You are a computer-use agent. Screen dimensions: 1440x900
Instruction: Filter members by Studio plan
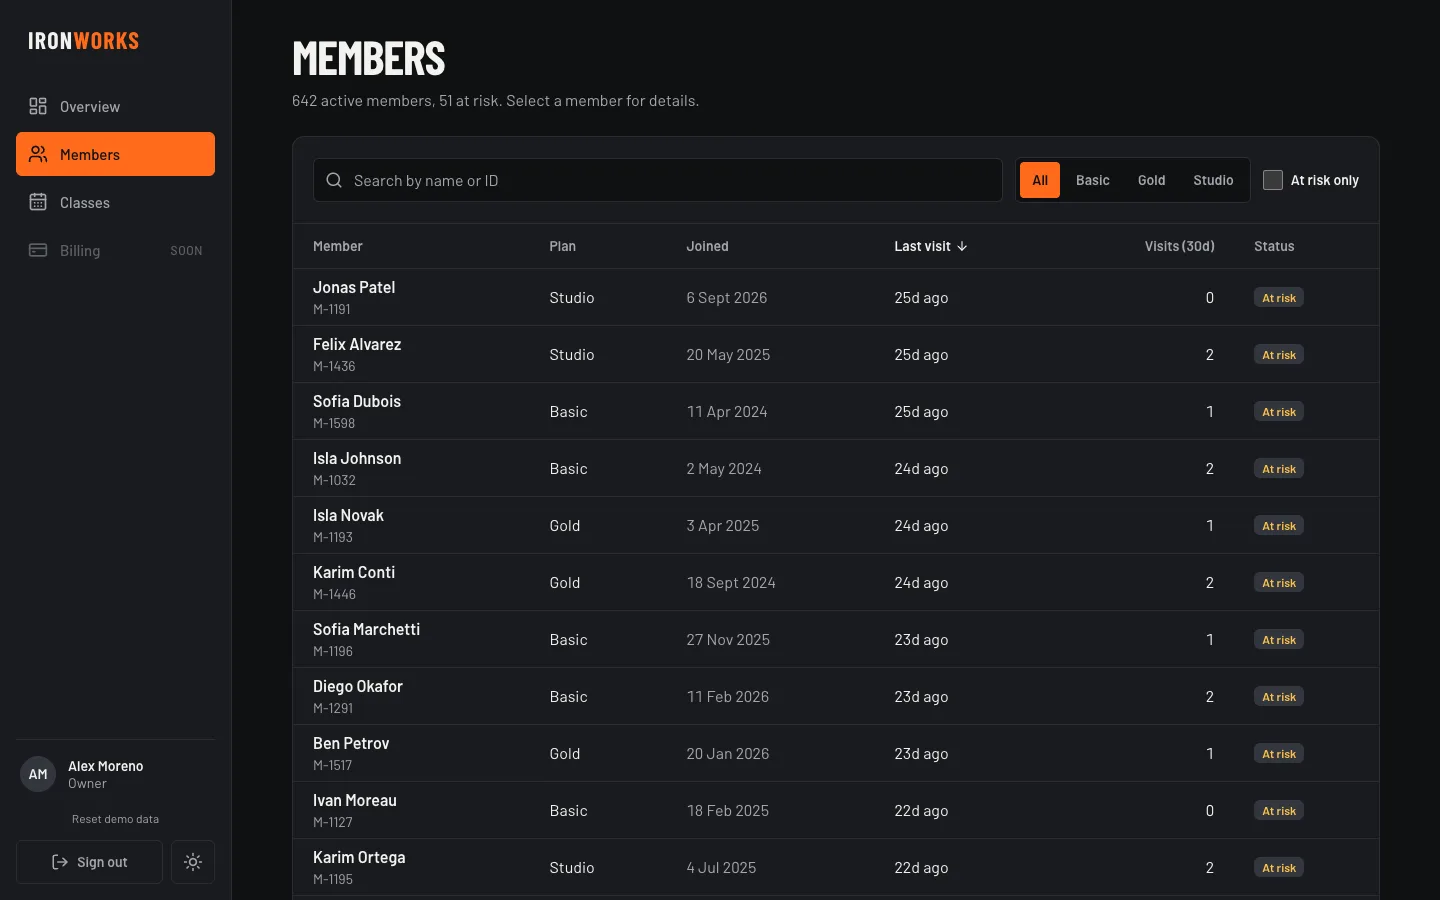tap(1213, 180)
